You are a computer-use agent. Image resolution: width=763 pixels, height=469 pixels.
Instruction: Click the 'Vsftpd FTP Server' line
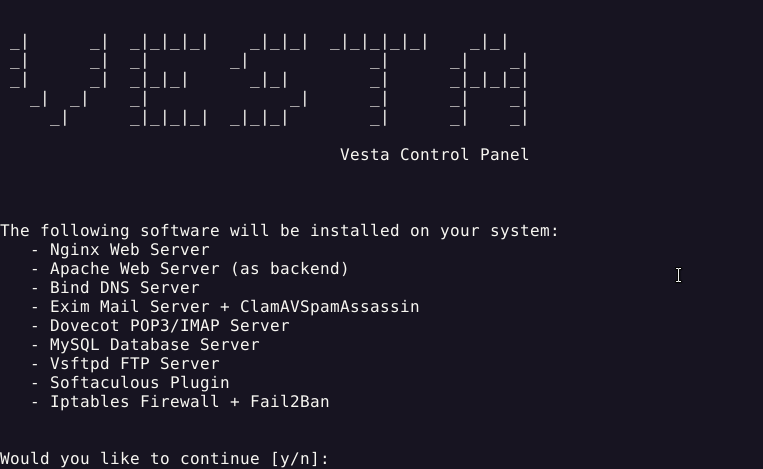[x=135, y=363]
